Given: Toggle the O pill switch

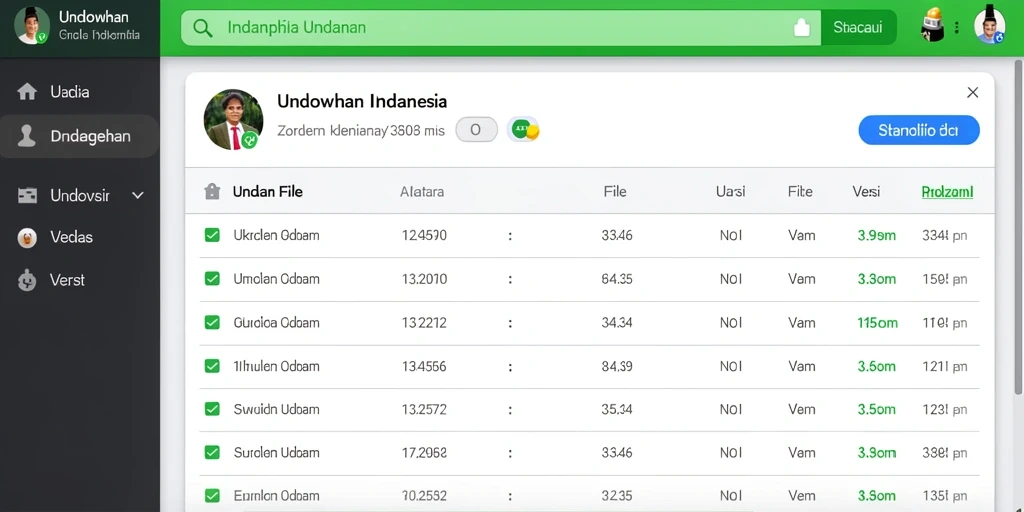Looking at the screenshot, I should 476,130.
